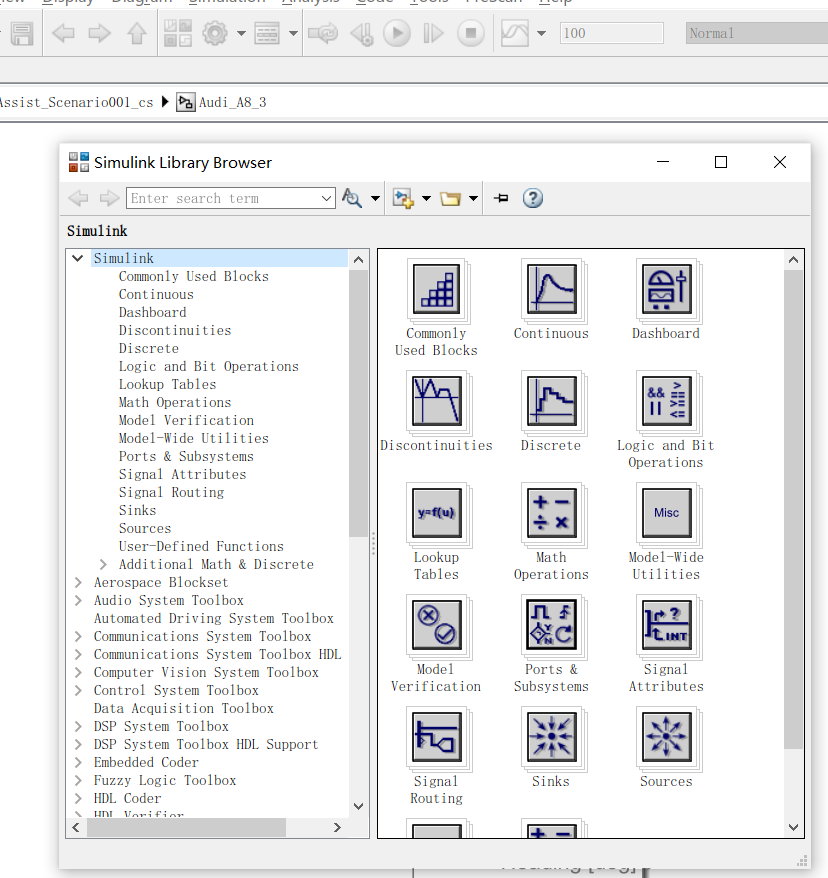
Task: Expand the Aerospace Blockset node
Action: pos(78,582)
